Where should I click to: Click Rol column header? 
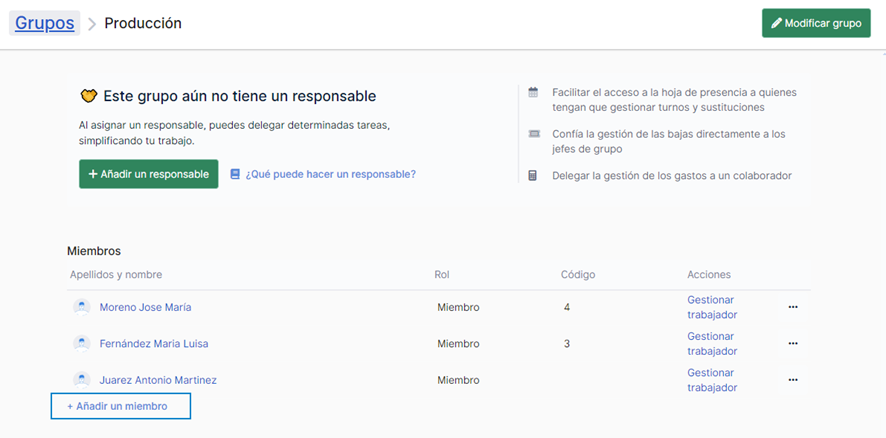(442, 275)
